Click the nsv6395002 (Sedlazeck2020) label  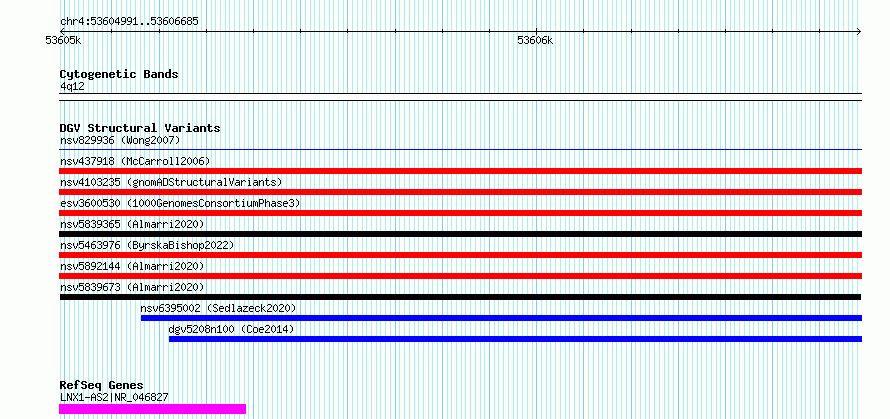coord(219,308)
